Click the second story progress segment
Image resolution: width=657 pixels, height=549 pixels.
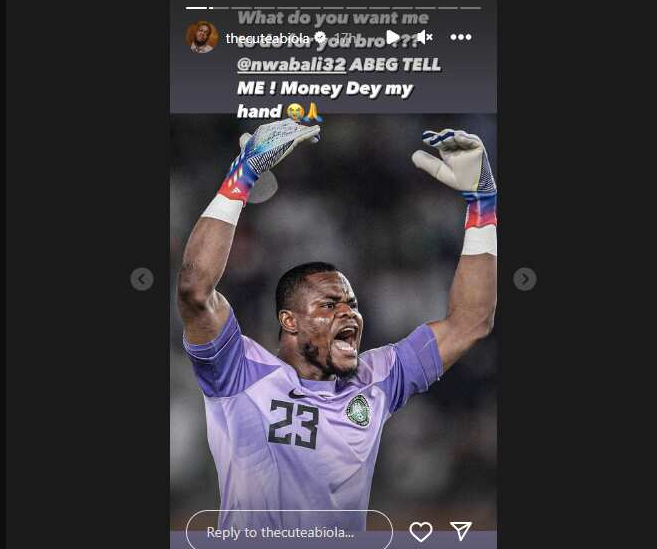tap(219, 8)
